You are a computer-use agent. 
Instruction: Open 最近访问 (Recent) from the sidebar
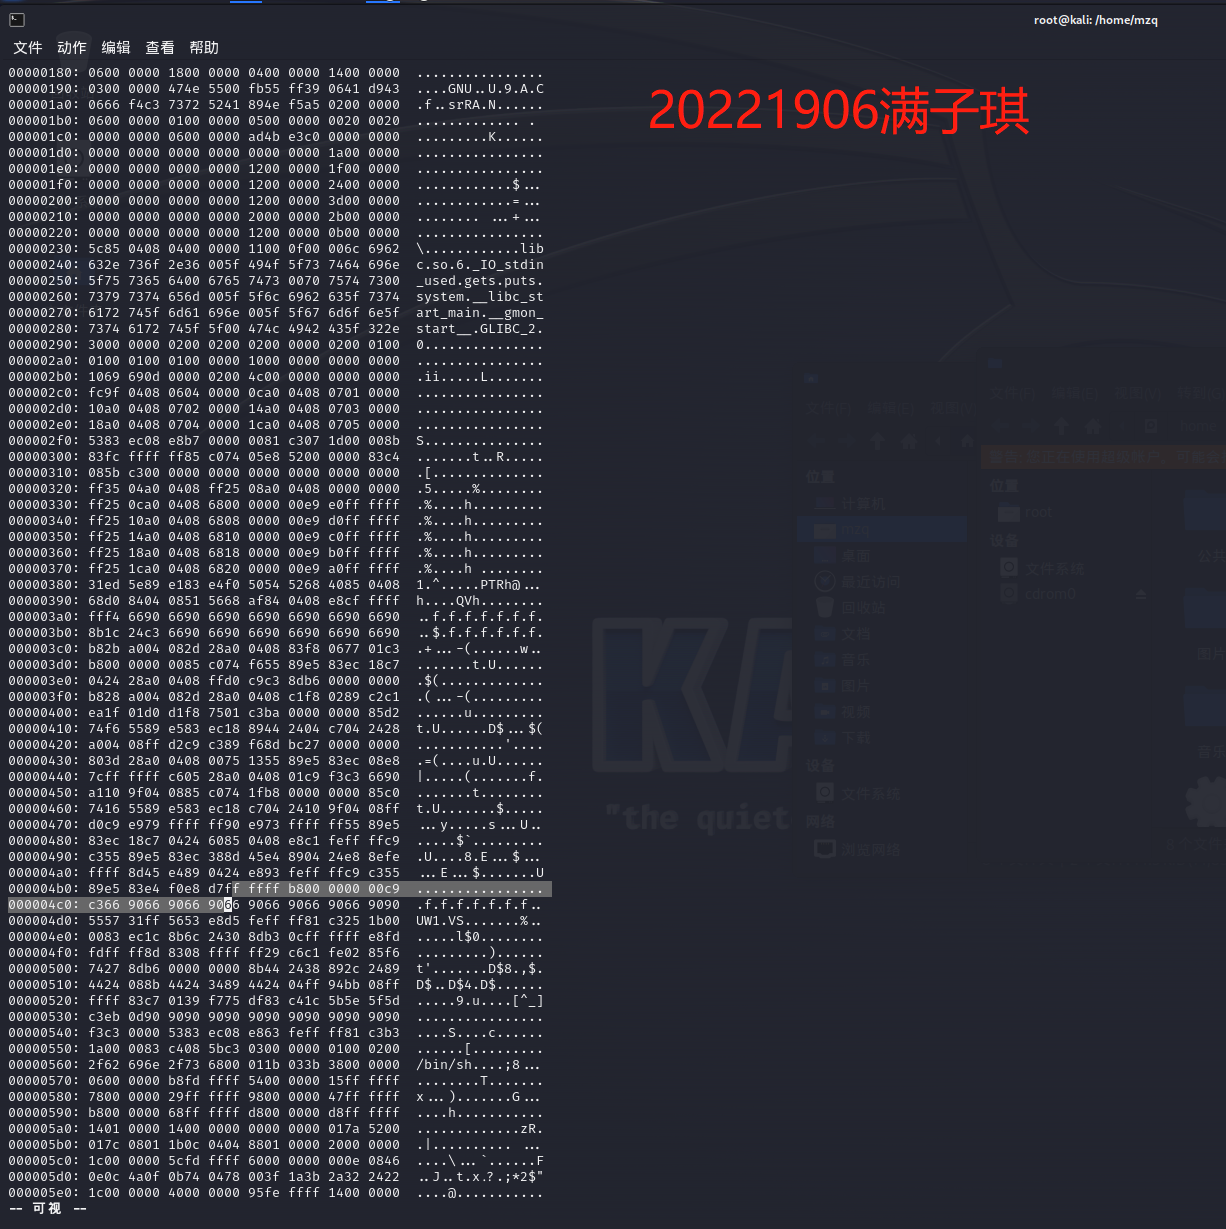pyautogui.click(x=871, y=582)
